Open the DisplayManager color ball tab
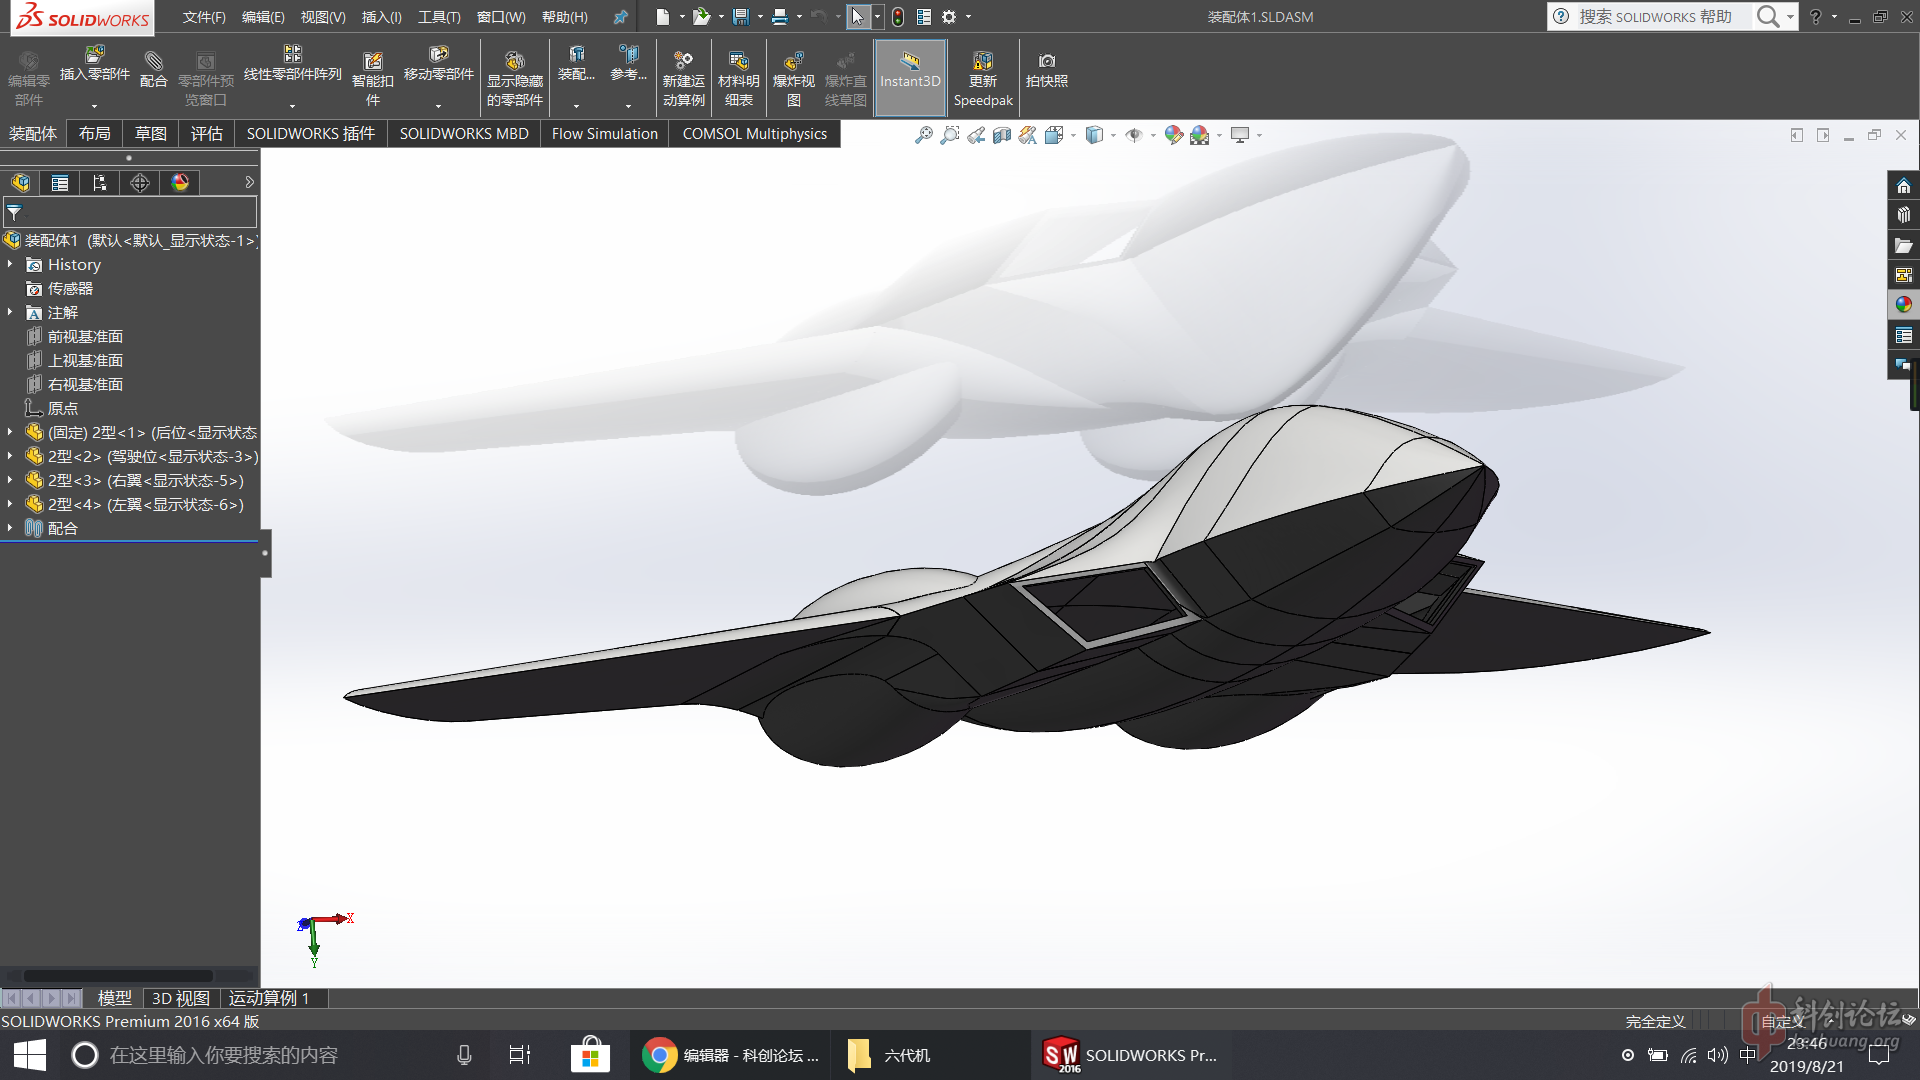This screenshot has width=1920, height=1080. point(180,183)
